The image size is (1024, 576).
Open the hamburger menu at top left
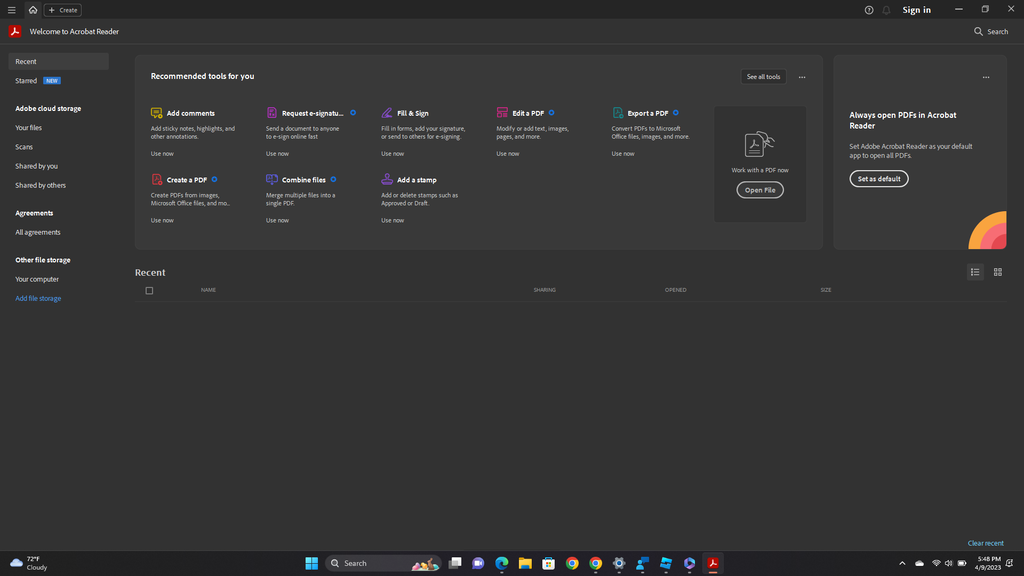point(12,10)
